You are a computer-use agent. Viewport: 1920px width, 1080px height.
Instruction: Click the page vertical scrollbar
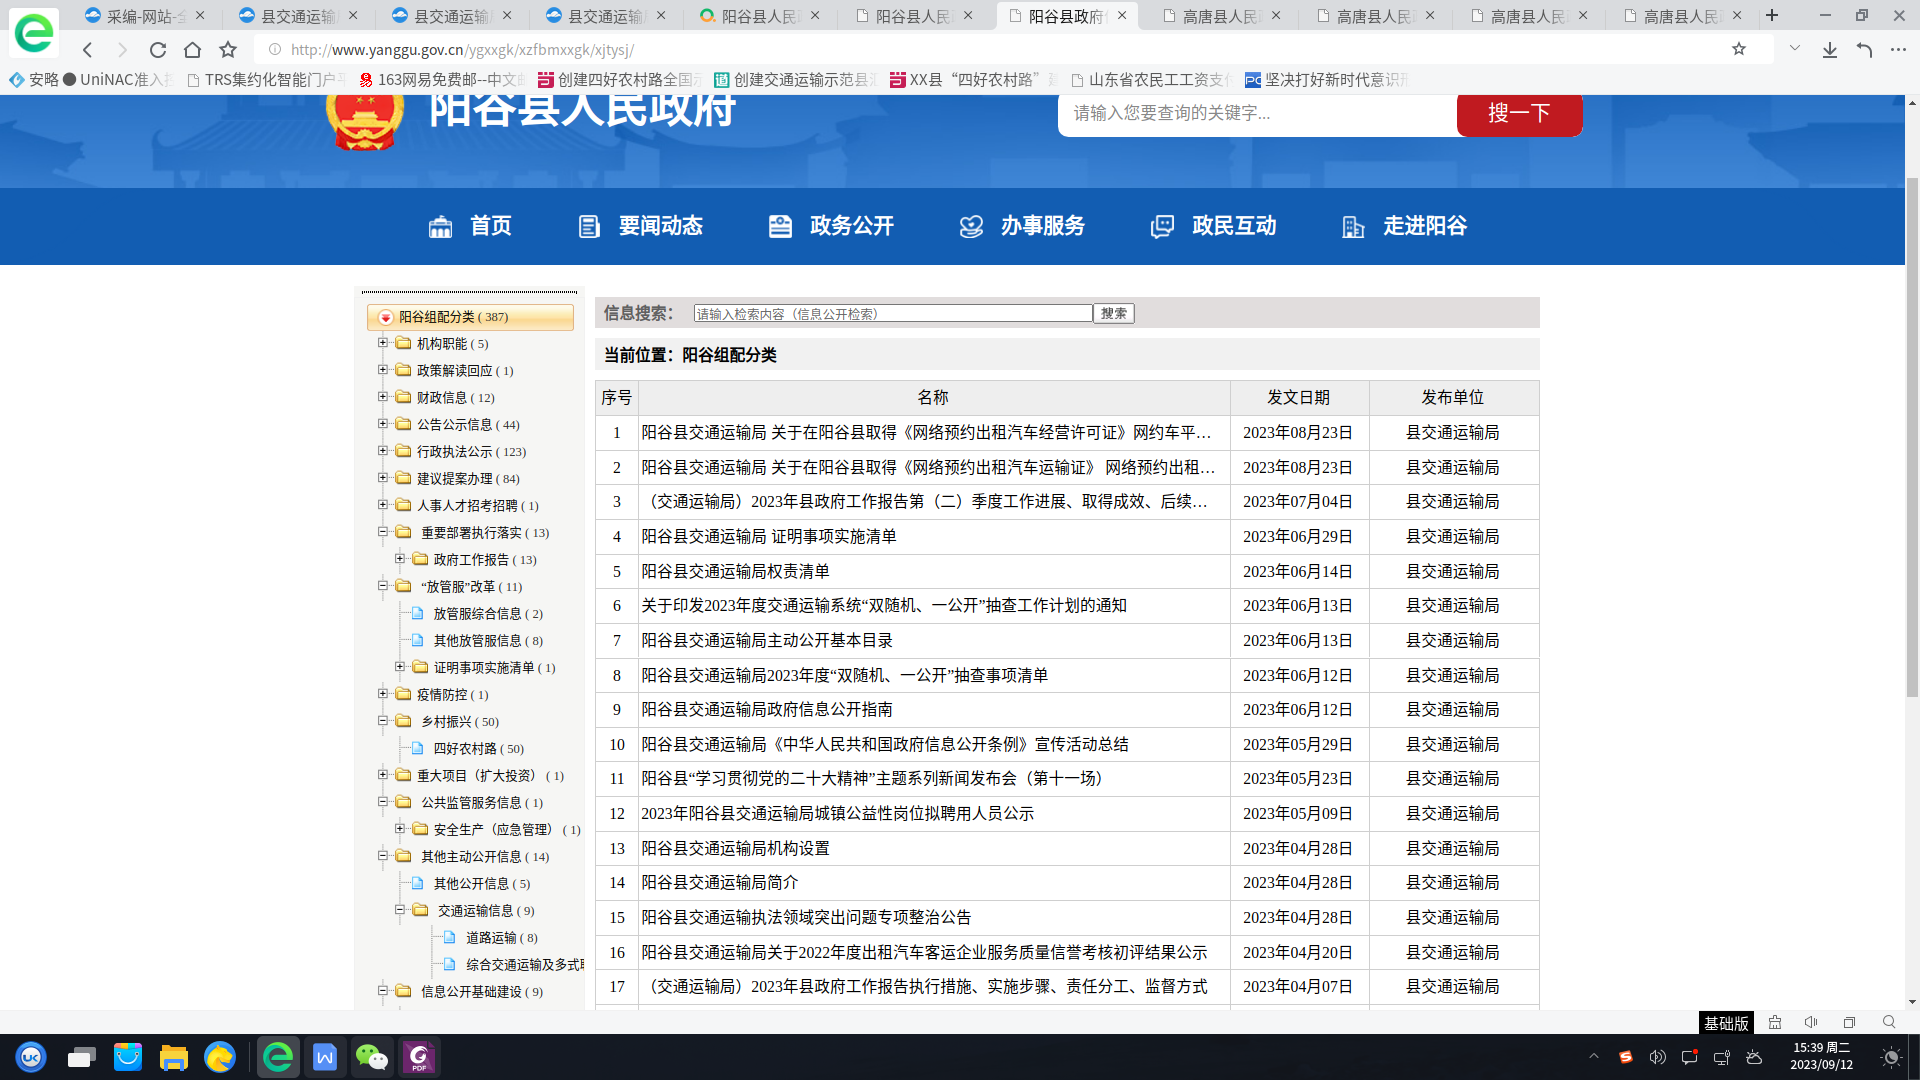pyautogui.click(x=1912, y=436)
